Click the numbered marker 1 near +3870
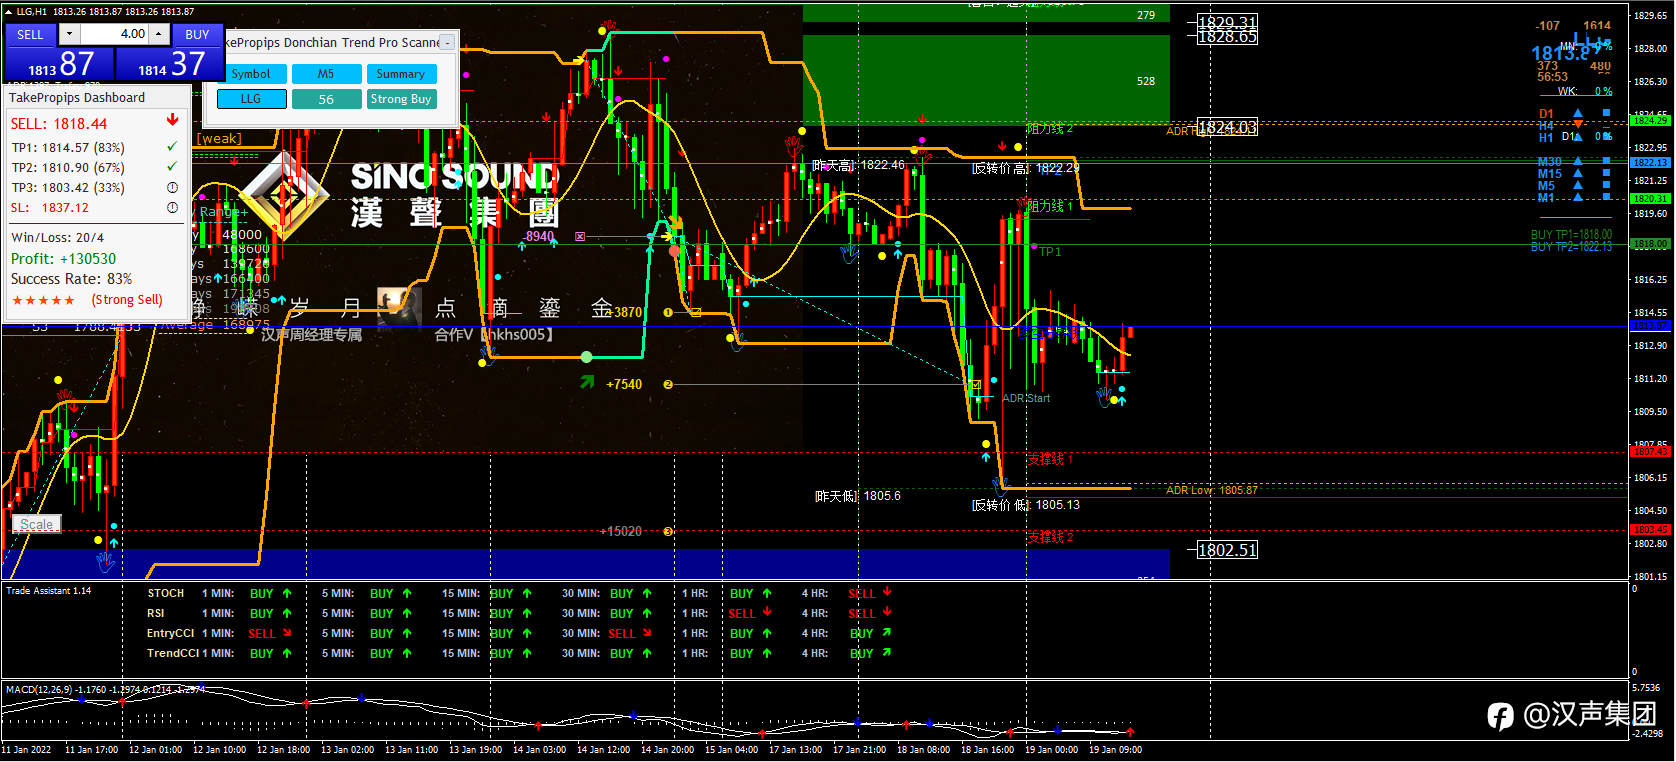Screen dimensions: 1676x762 pos(668,312)
